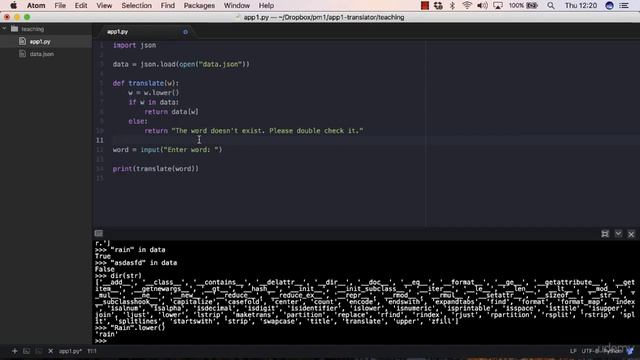Switch to the app1.py editor tab
640x360 pixels.
coord(118,32)
